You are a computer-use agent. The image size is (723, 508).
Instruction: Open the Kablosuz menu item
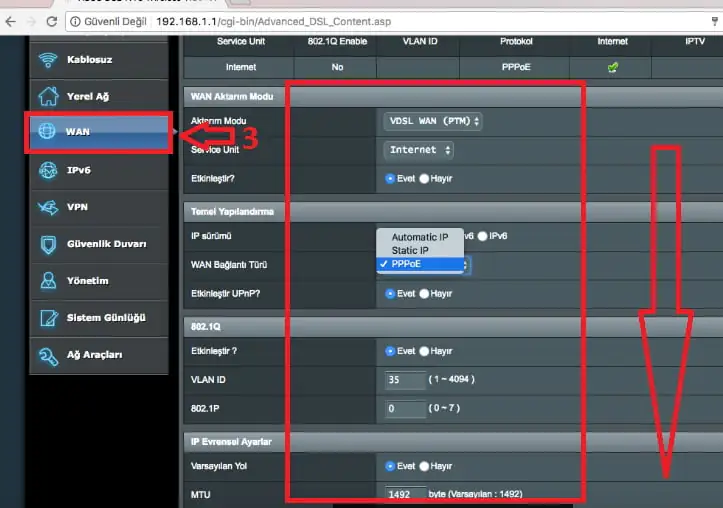point(99,59)
